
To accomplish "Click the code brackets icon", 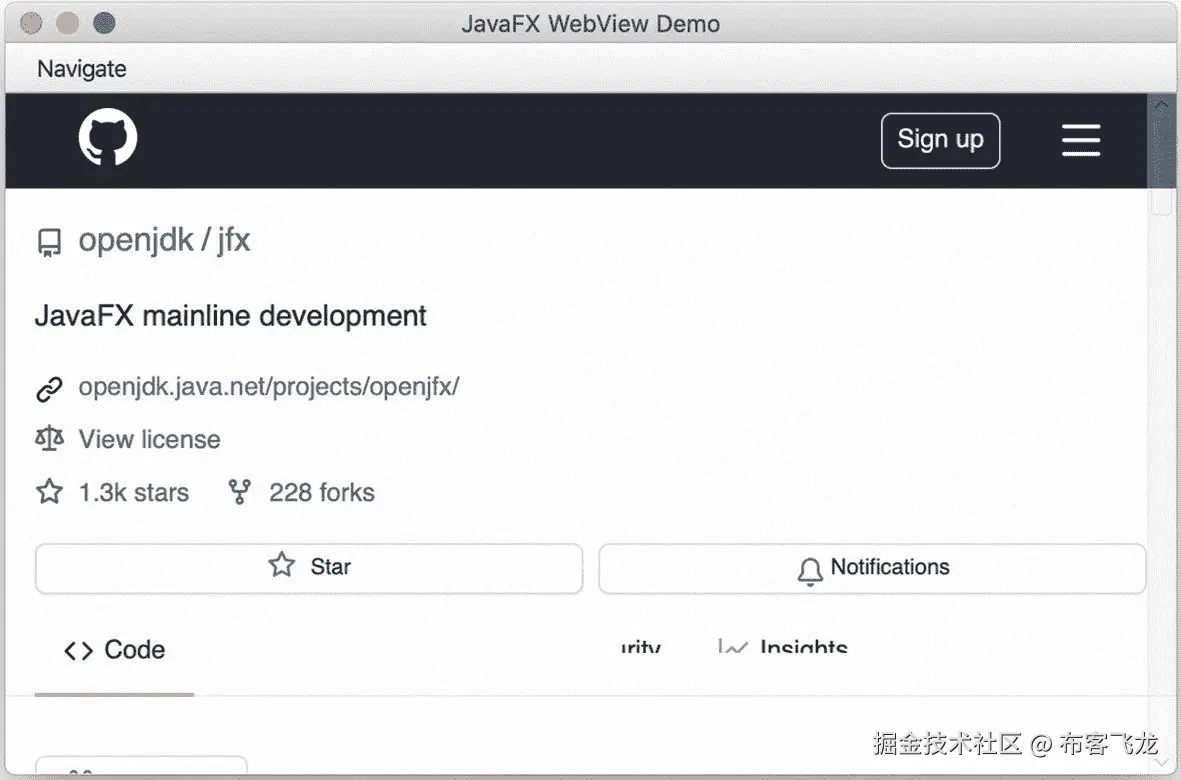I will 78,651.
